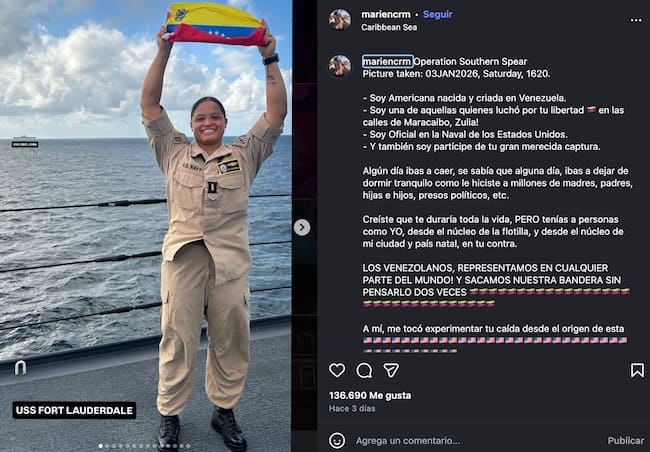Advance to next photo with arrow
The image size is (650, 452).
click(x=302, y=227)
